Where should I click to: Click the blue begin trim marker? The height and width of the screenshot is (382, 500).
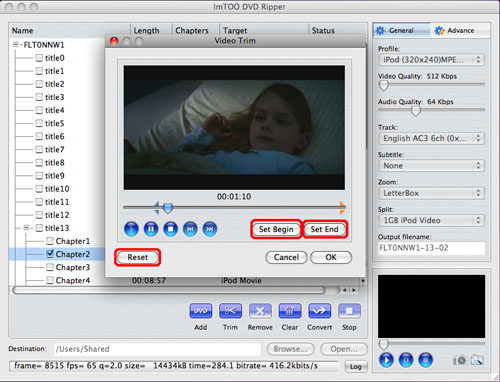tap(156, 208)
